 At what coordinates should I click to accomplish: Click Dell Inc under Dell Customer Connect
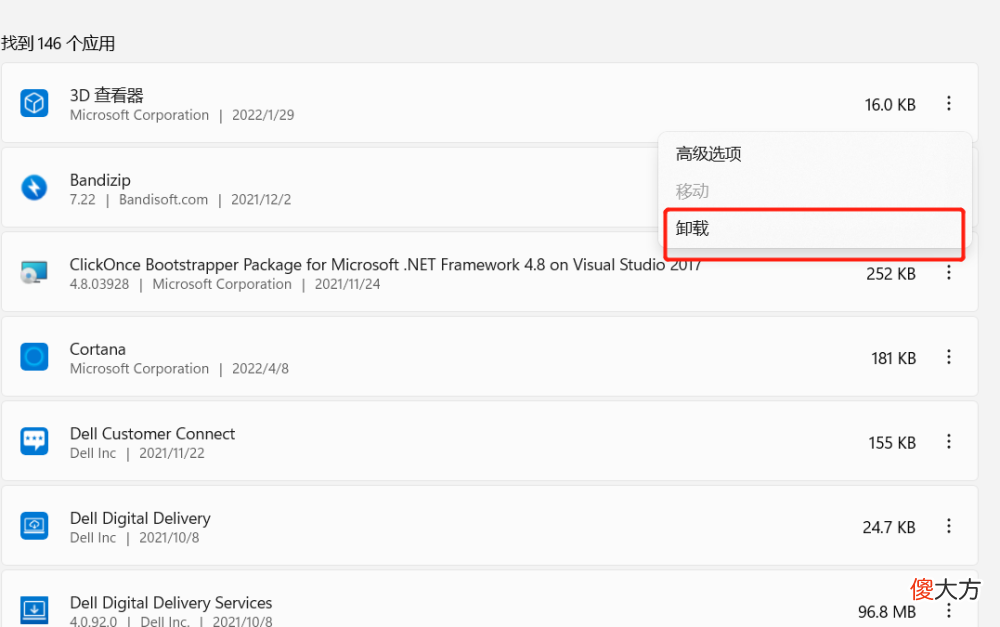click(92, 454)
